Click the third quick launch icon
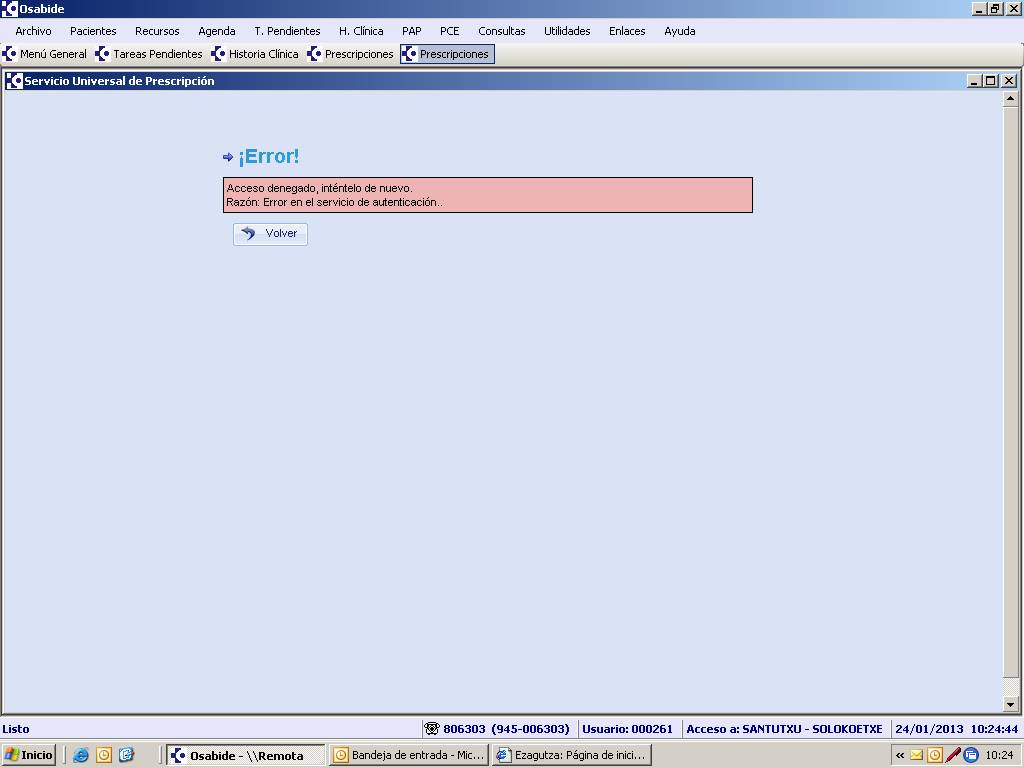The image size is (1024, 768). [x=126, y=755]
